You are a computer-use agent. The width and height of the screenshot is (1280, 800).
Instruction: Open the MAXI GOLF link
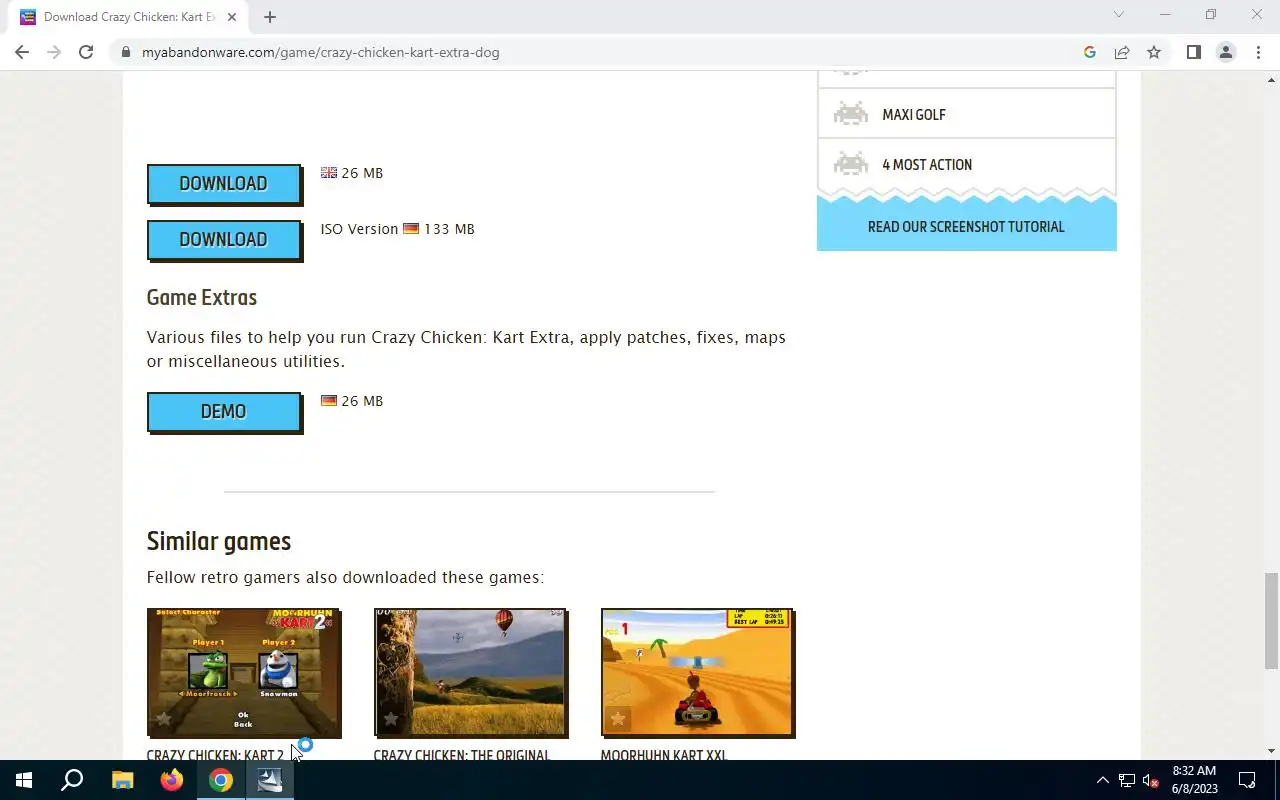(x=914, y=115)
